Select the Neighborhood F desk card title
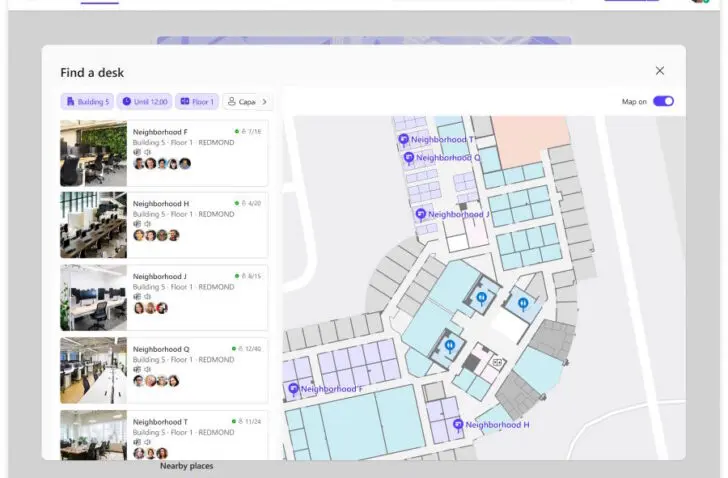 point(160,132)
